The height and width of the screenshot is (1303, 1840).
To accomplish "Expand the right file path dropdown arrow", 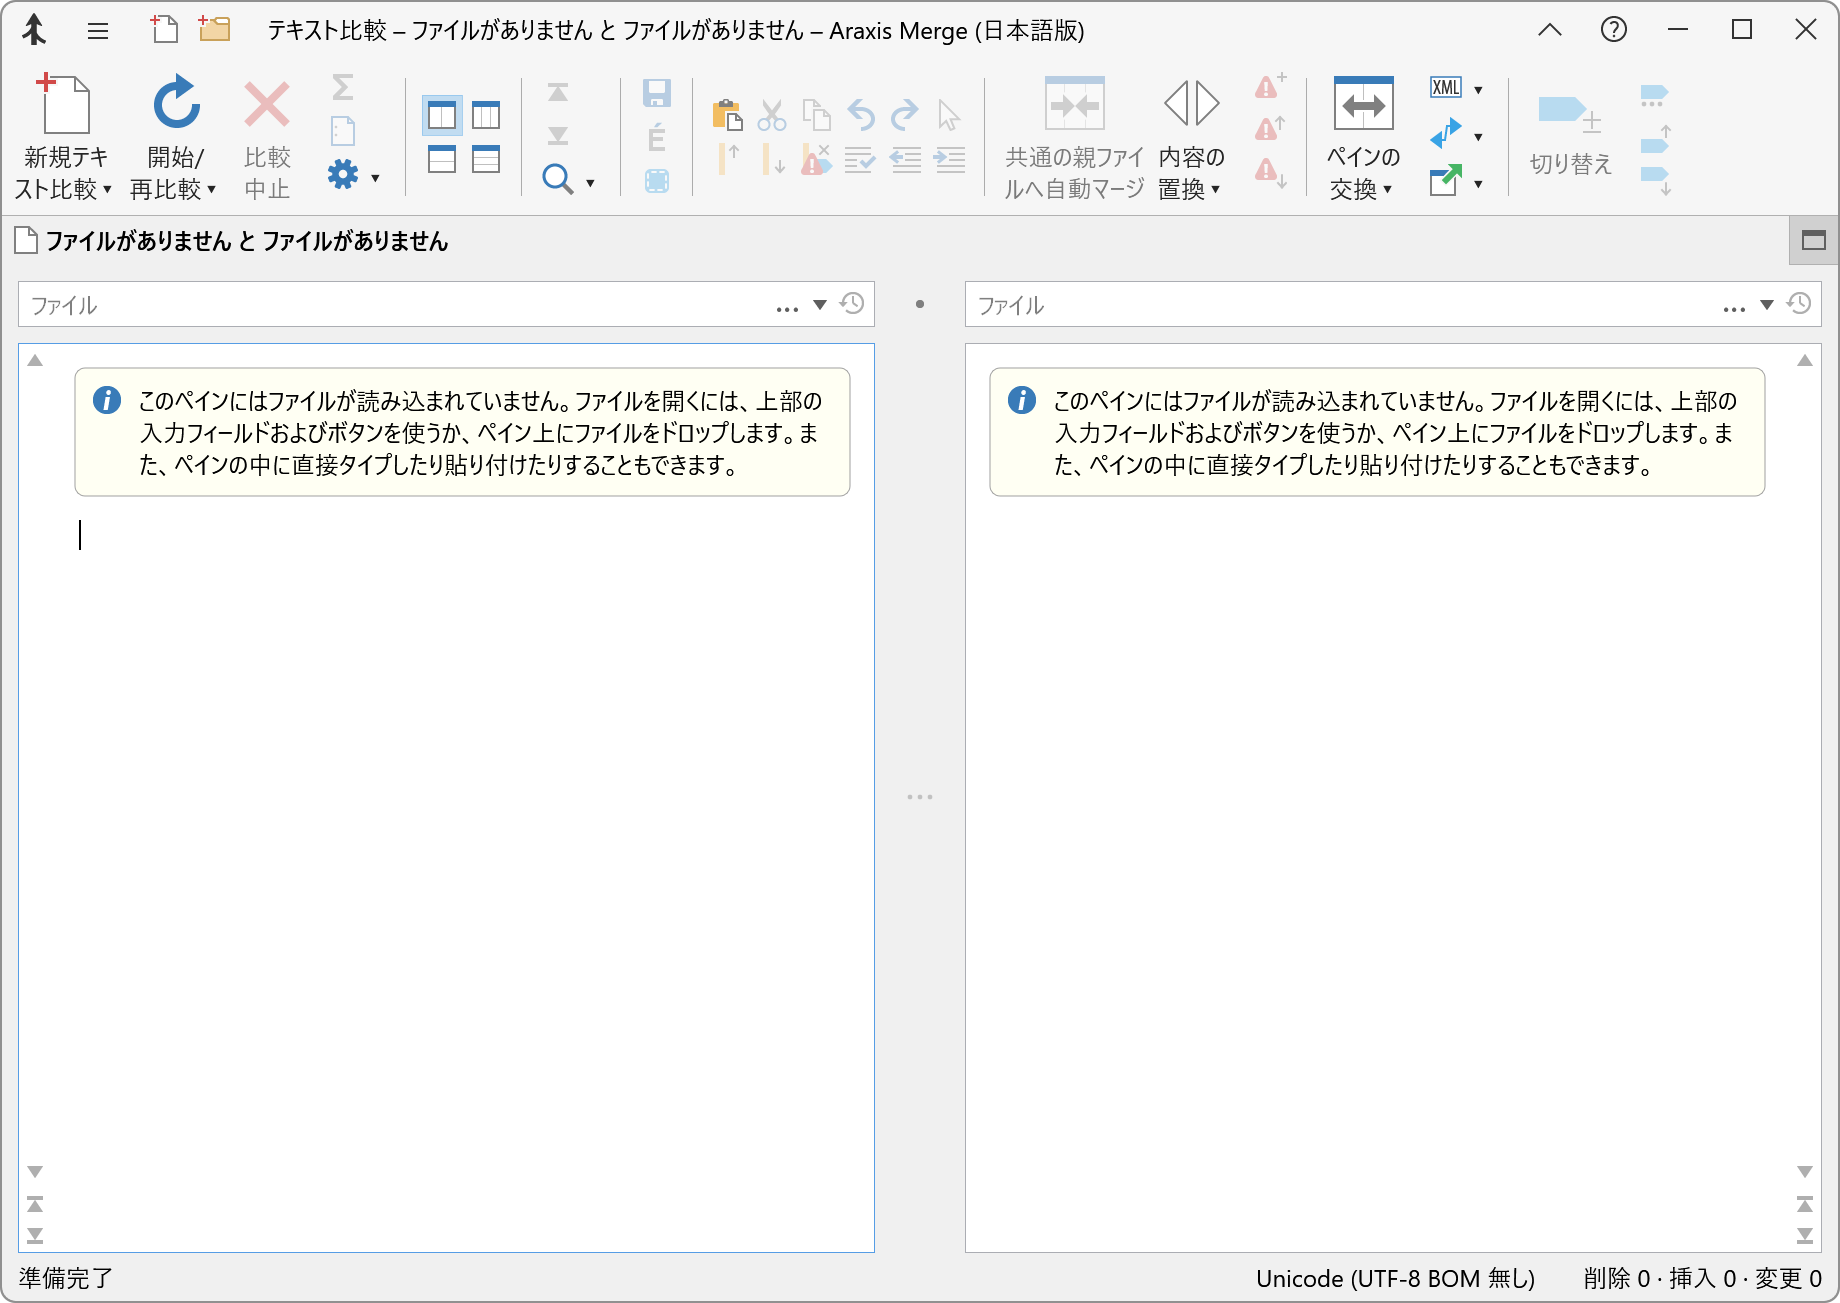I will click(x=1767, y=305).
